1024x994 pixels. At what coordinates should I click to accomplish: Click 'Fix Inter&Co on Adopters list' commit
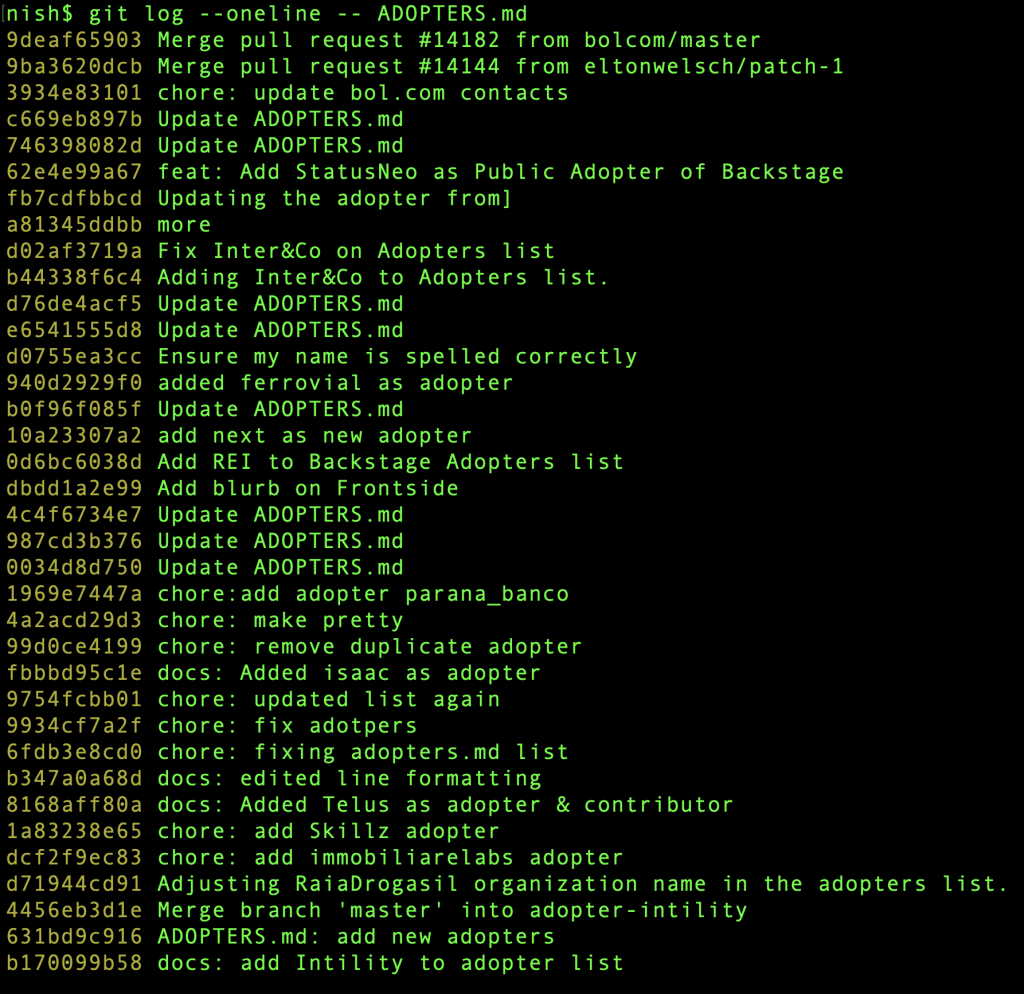pyautogui.click(x=356, y=251)
